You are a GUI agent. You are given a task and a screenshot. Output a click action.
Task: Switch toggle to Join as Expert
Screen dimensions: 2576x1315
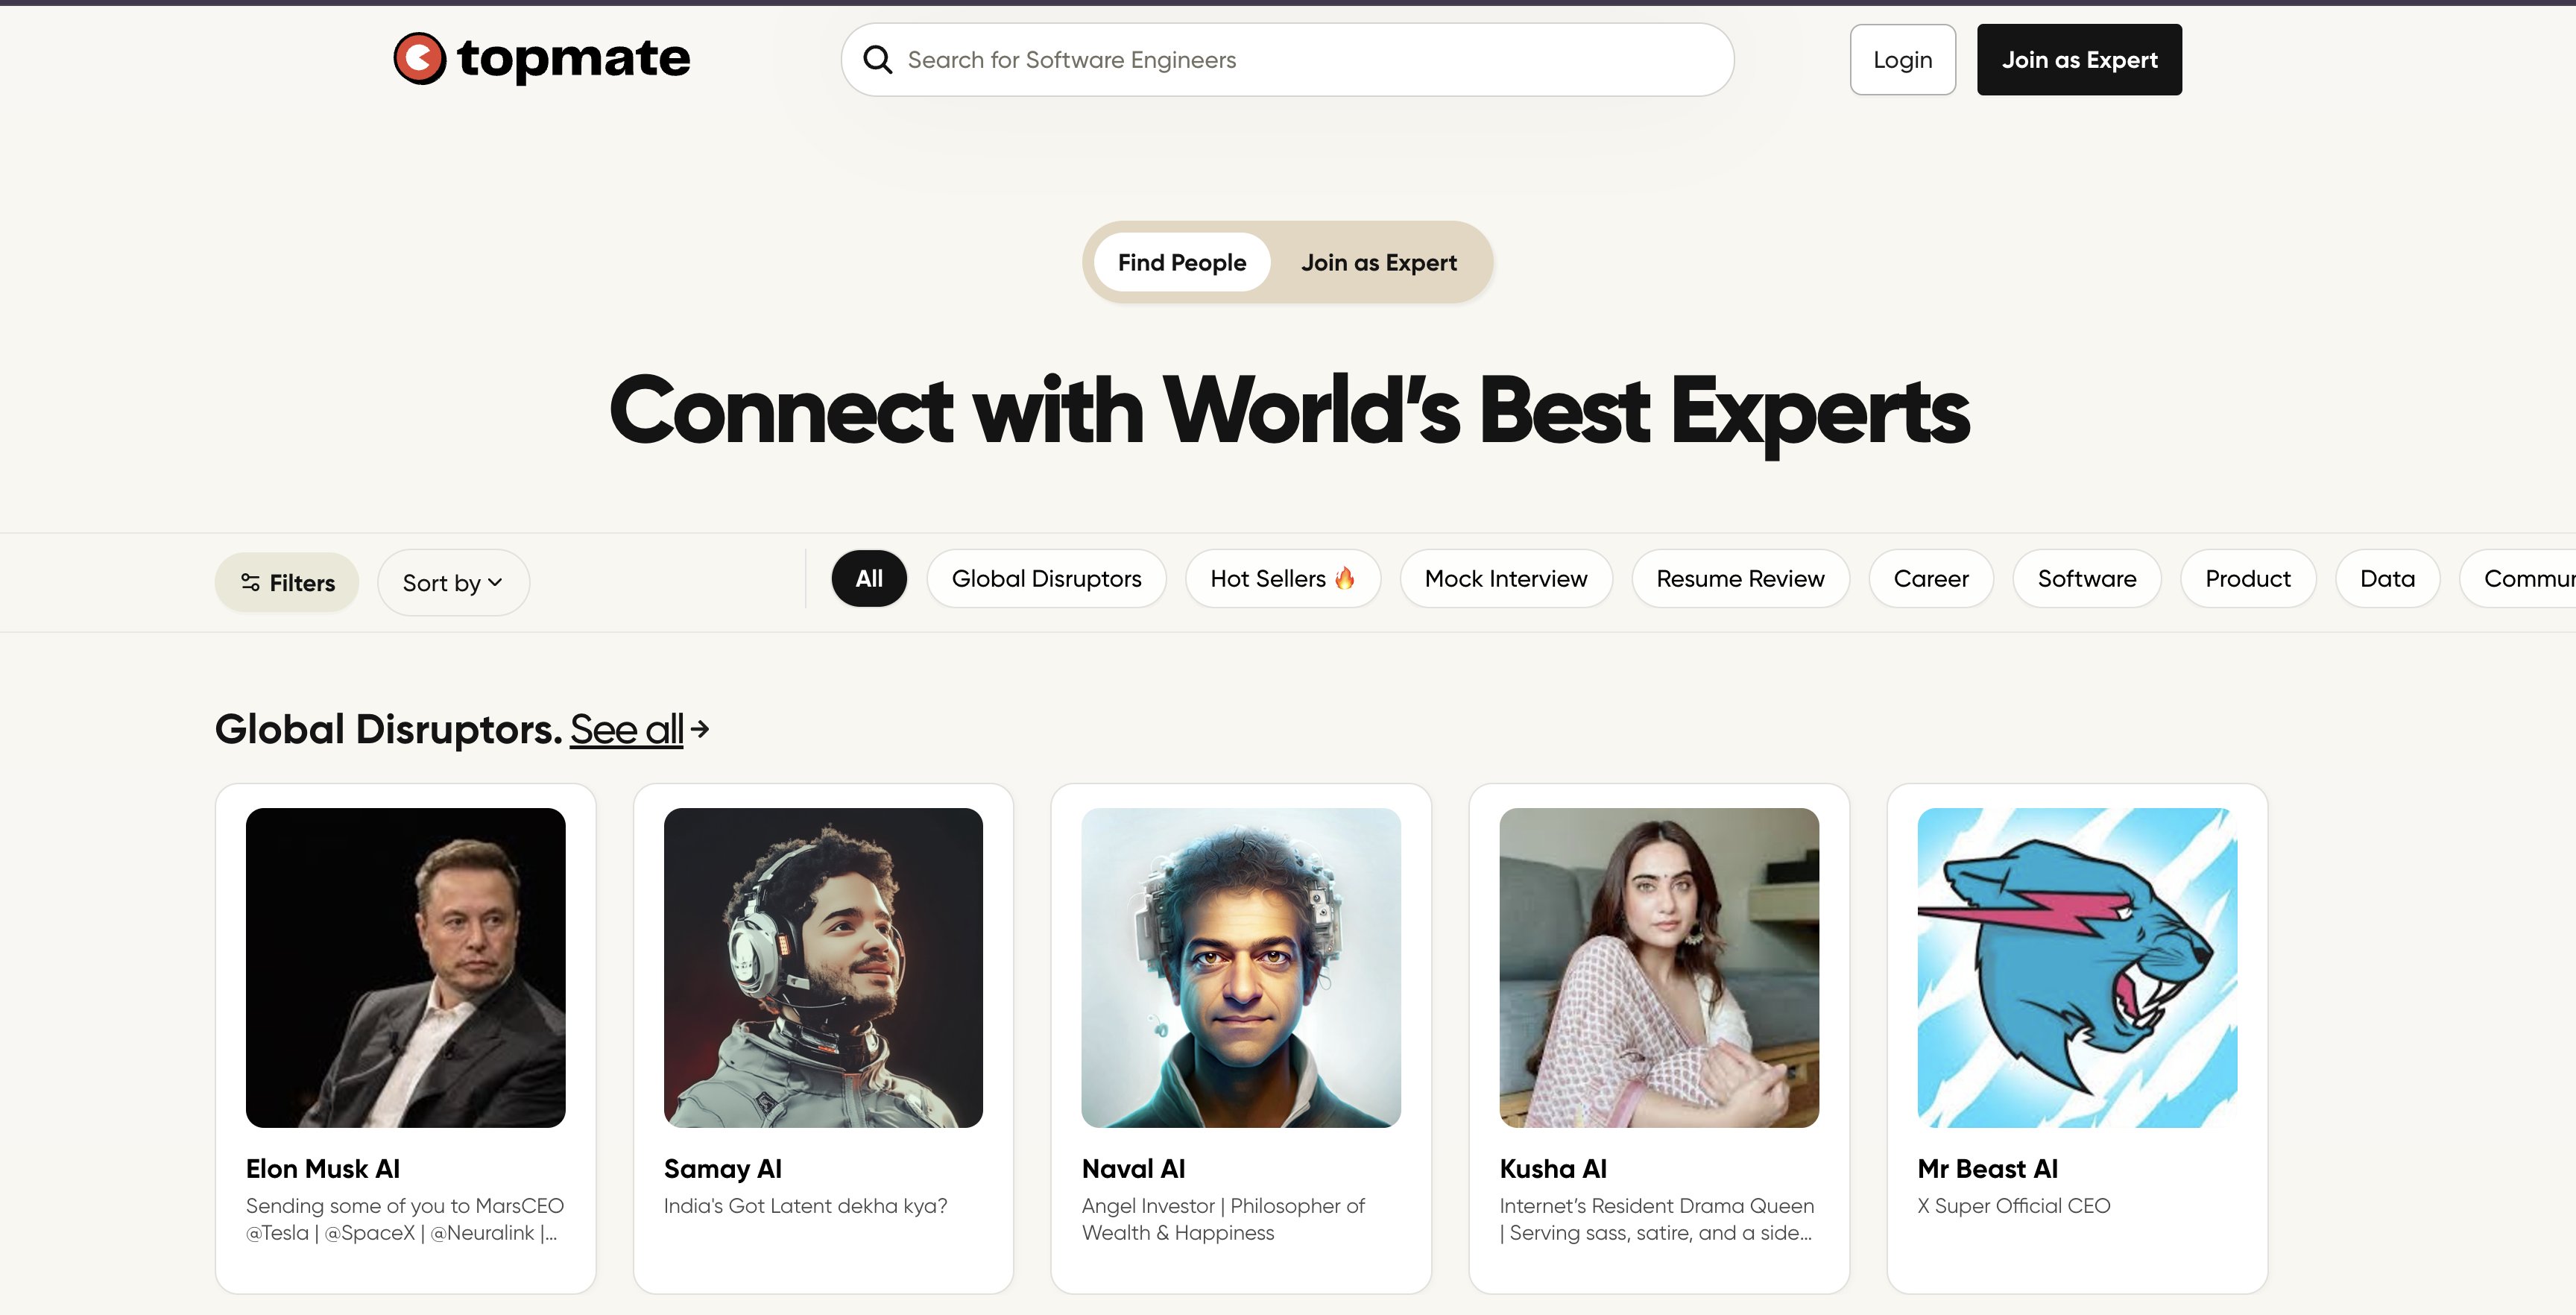coord(1378,263)
